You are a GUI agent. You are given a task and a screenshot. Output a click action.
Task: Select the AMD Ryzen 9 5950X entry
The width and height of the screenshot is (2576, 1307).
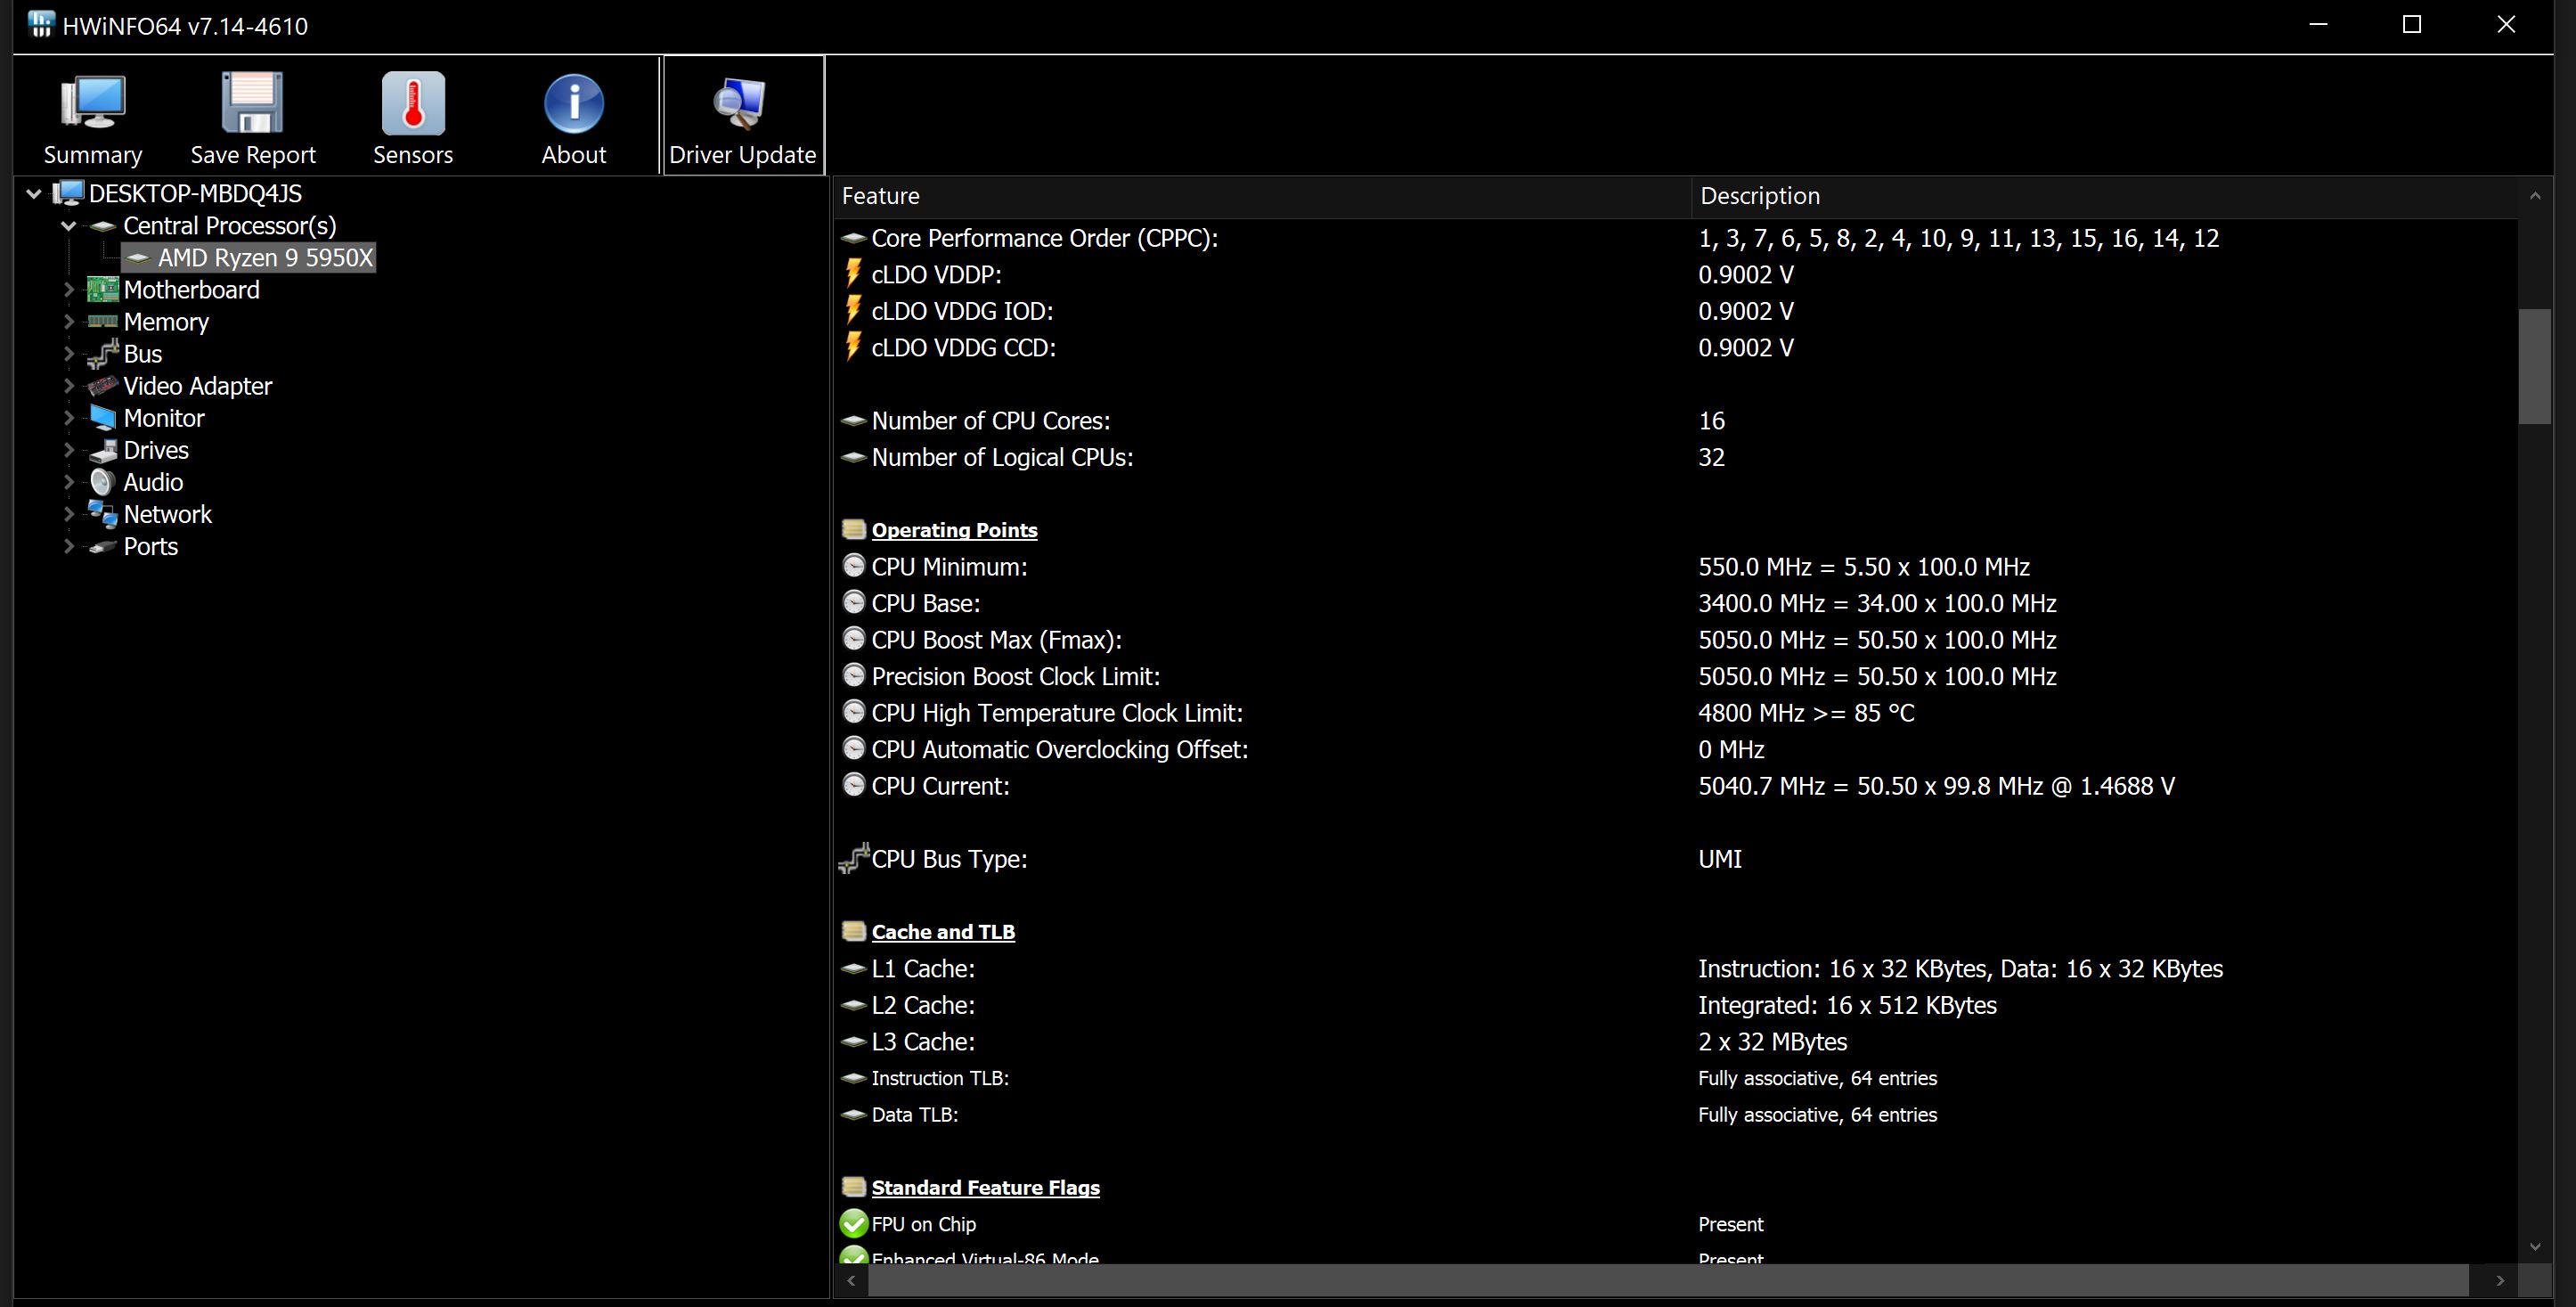(264, 258)
